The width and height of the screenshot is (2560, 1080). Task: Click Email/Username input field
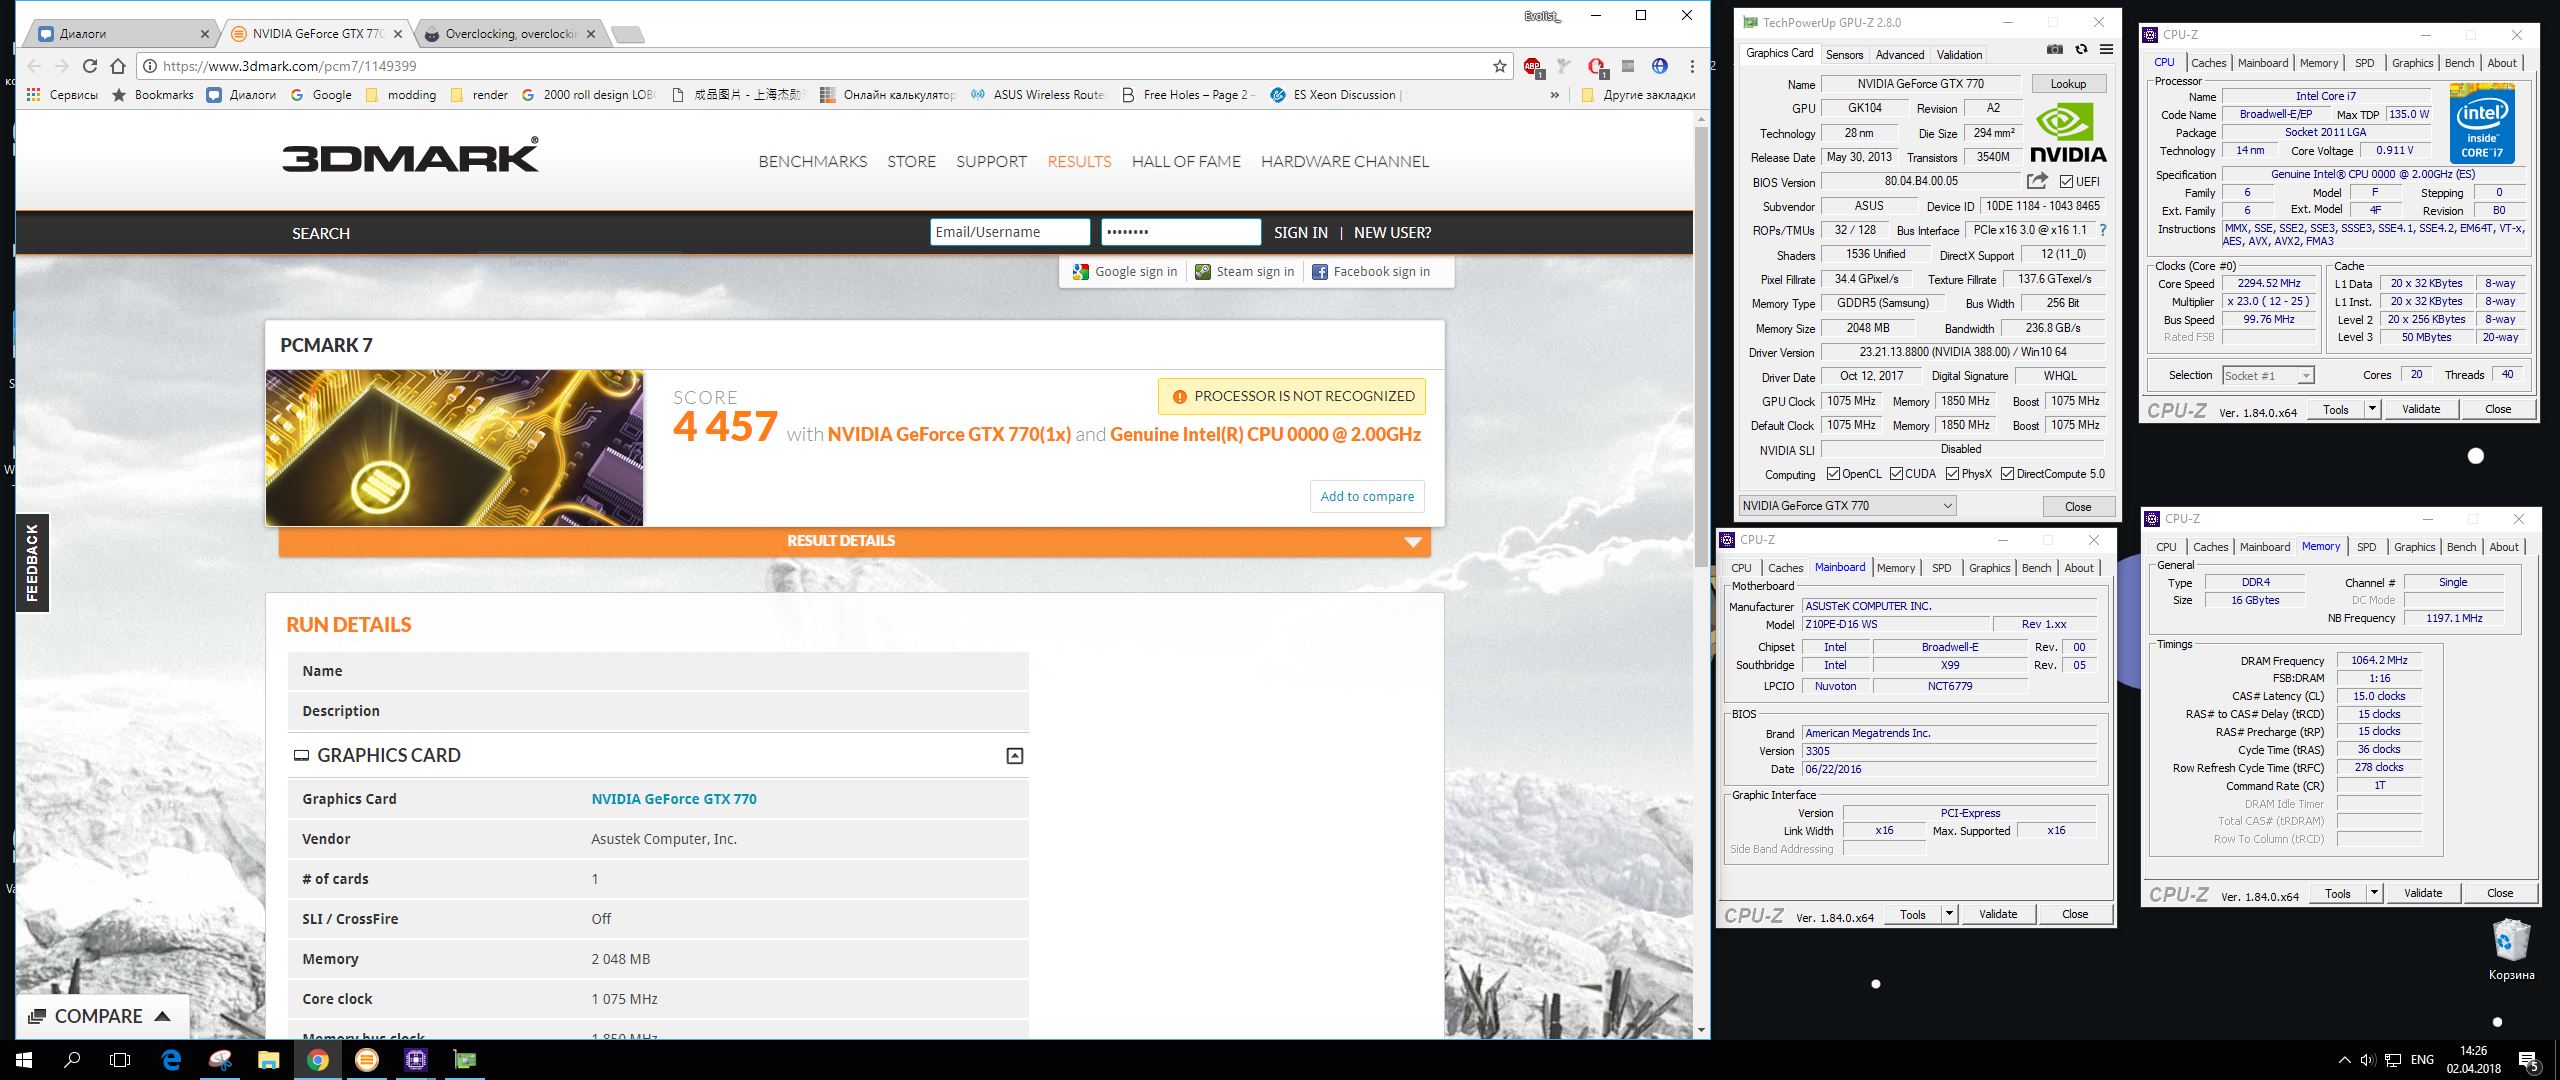[x=1010, y=232]
